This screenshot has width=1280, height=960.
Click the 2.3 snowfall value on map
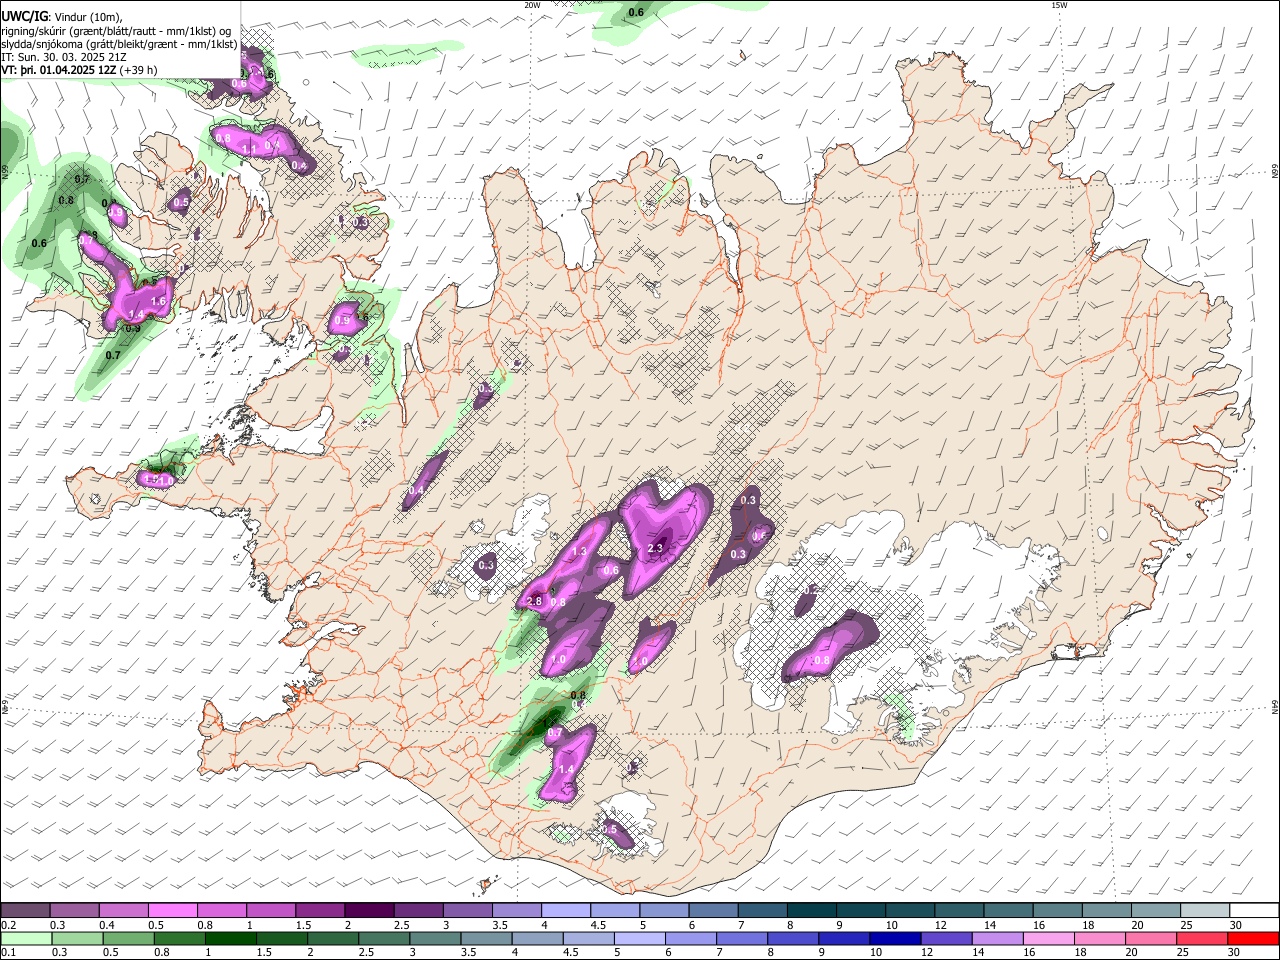(656, 548)
